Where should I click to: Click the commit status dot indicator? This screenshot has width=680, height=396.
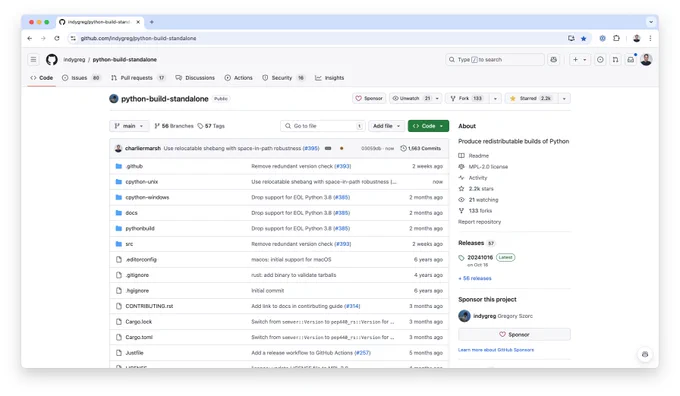click(342, 148)
